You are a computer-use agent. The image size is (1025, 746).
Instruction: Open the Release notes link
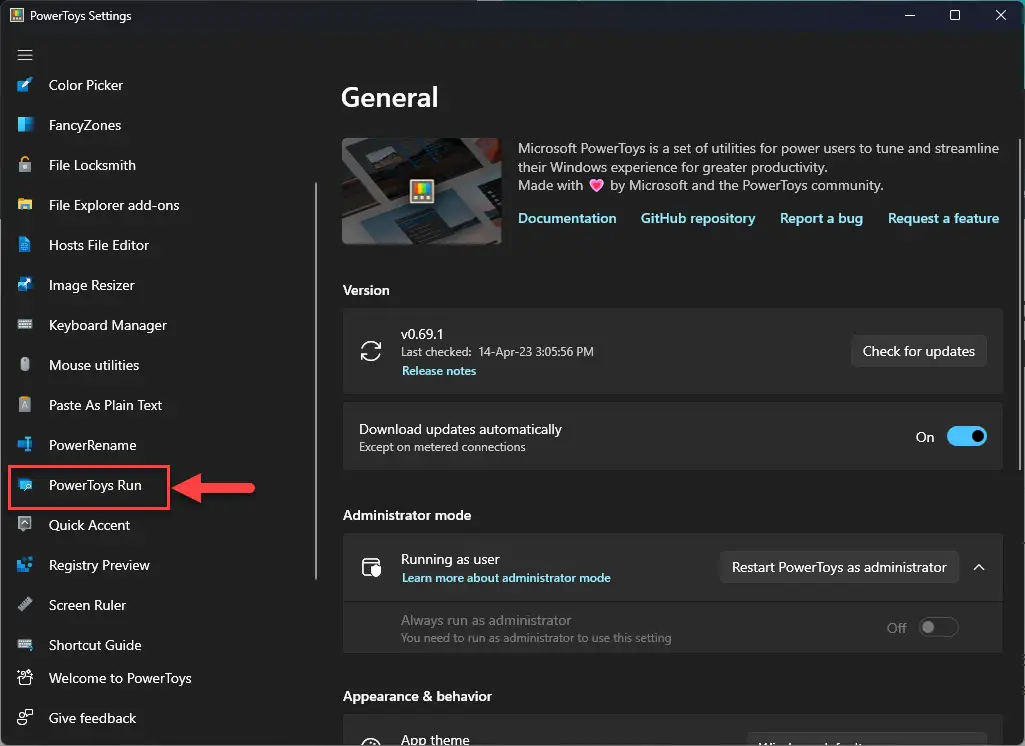click(439, 371)
